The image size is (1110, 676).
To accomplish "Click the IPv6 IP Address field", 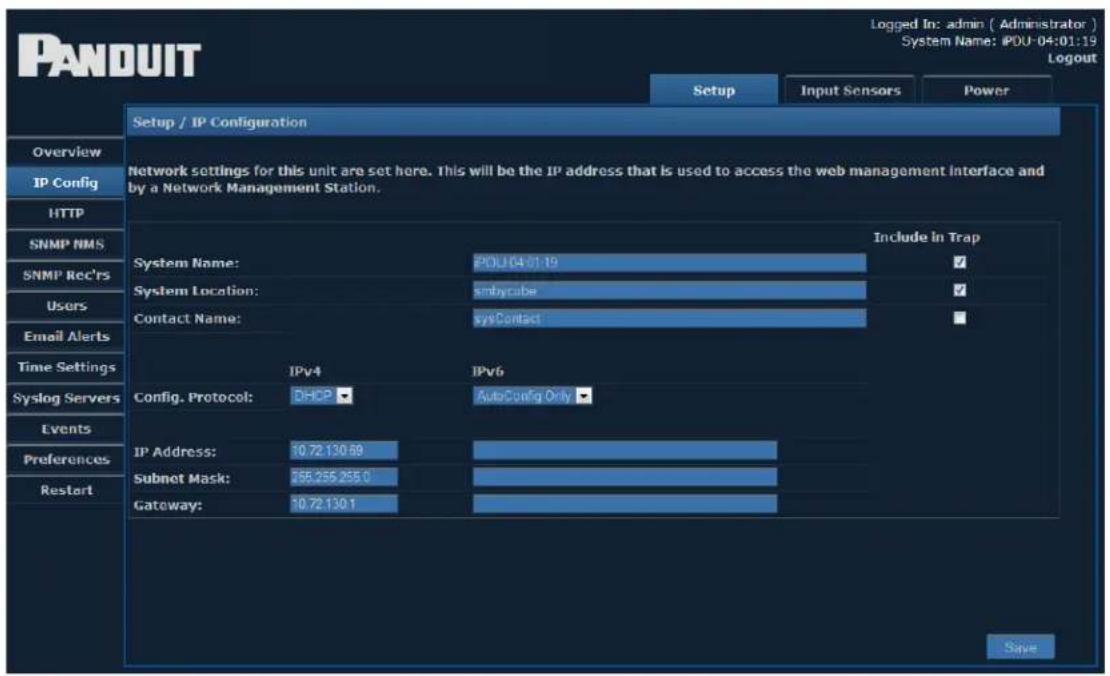I will point(624,450).
